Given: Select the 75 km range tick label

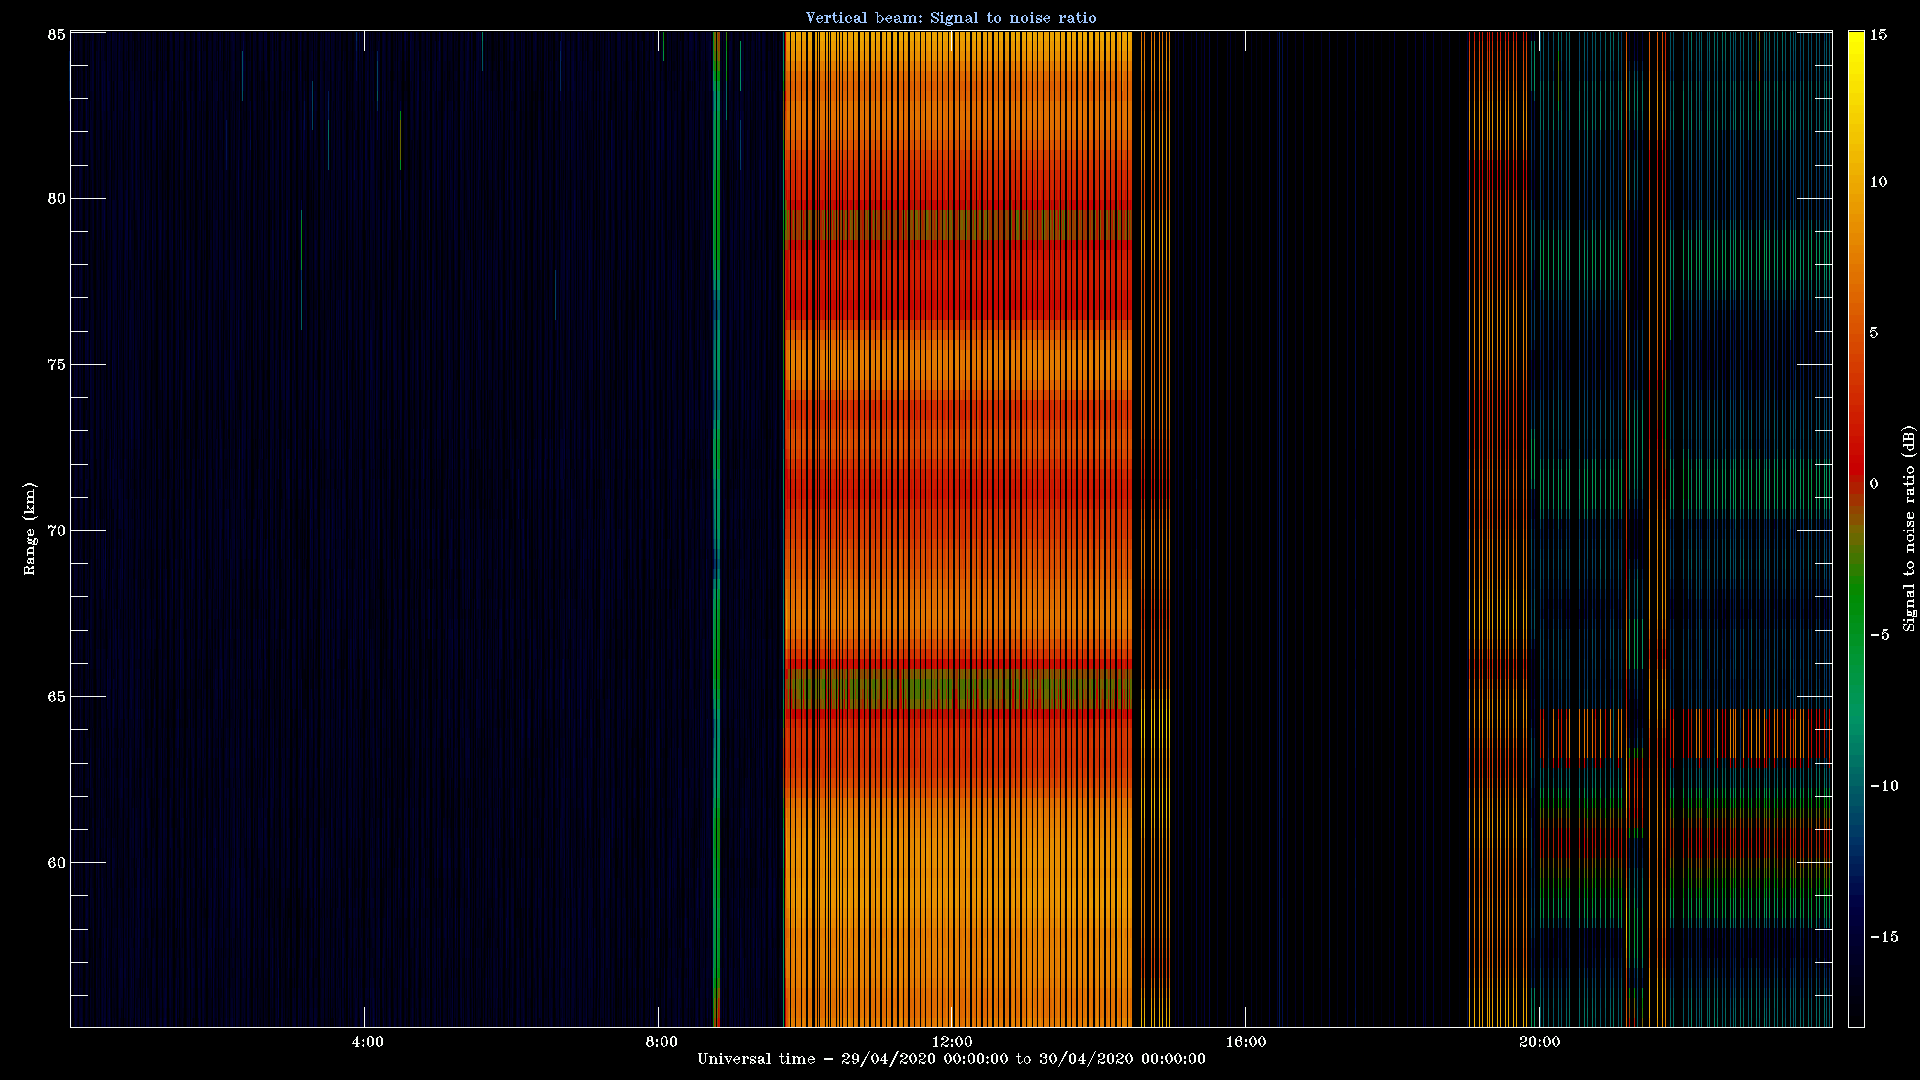Looking at the screenshot, I should pyautogui.click(x=57, y=364).
